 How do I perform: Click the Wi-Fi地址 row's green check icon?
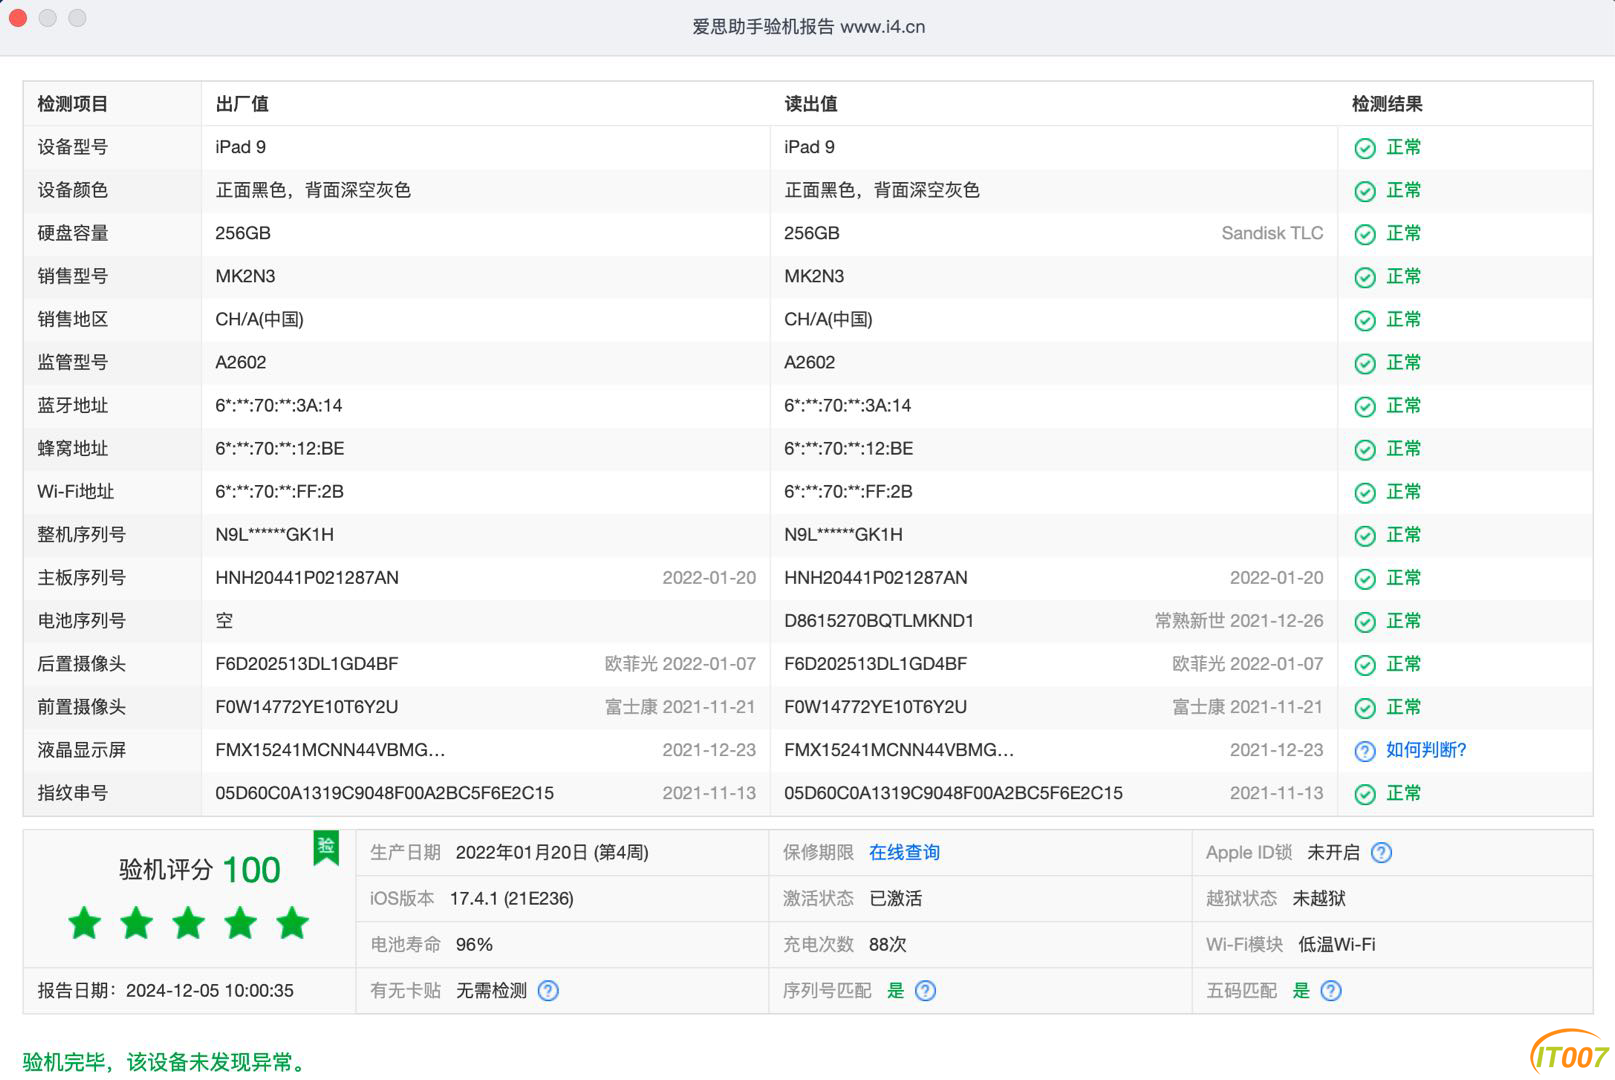pos(1364,492)
